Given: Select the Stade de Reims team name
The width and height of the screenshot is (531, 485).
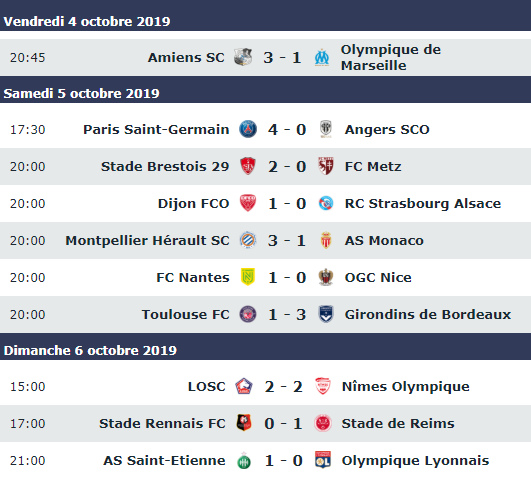Looking at the screenshot, I should [x=398, y=423].
